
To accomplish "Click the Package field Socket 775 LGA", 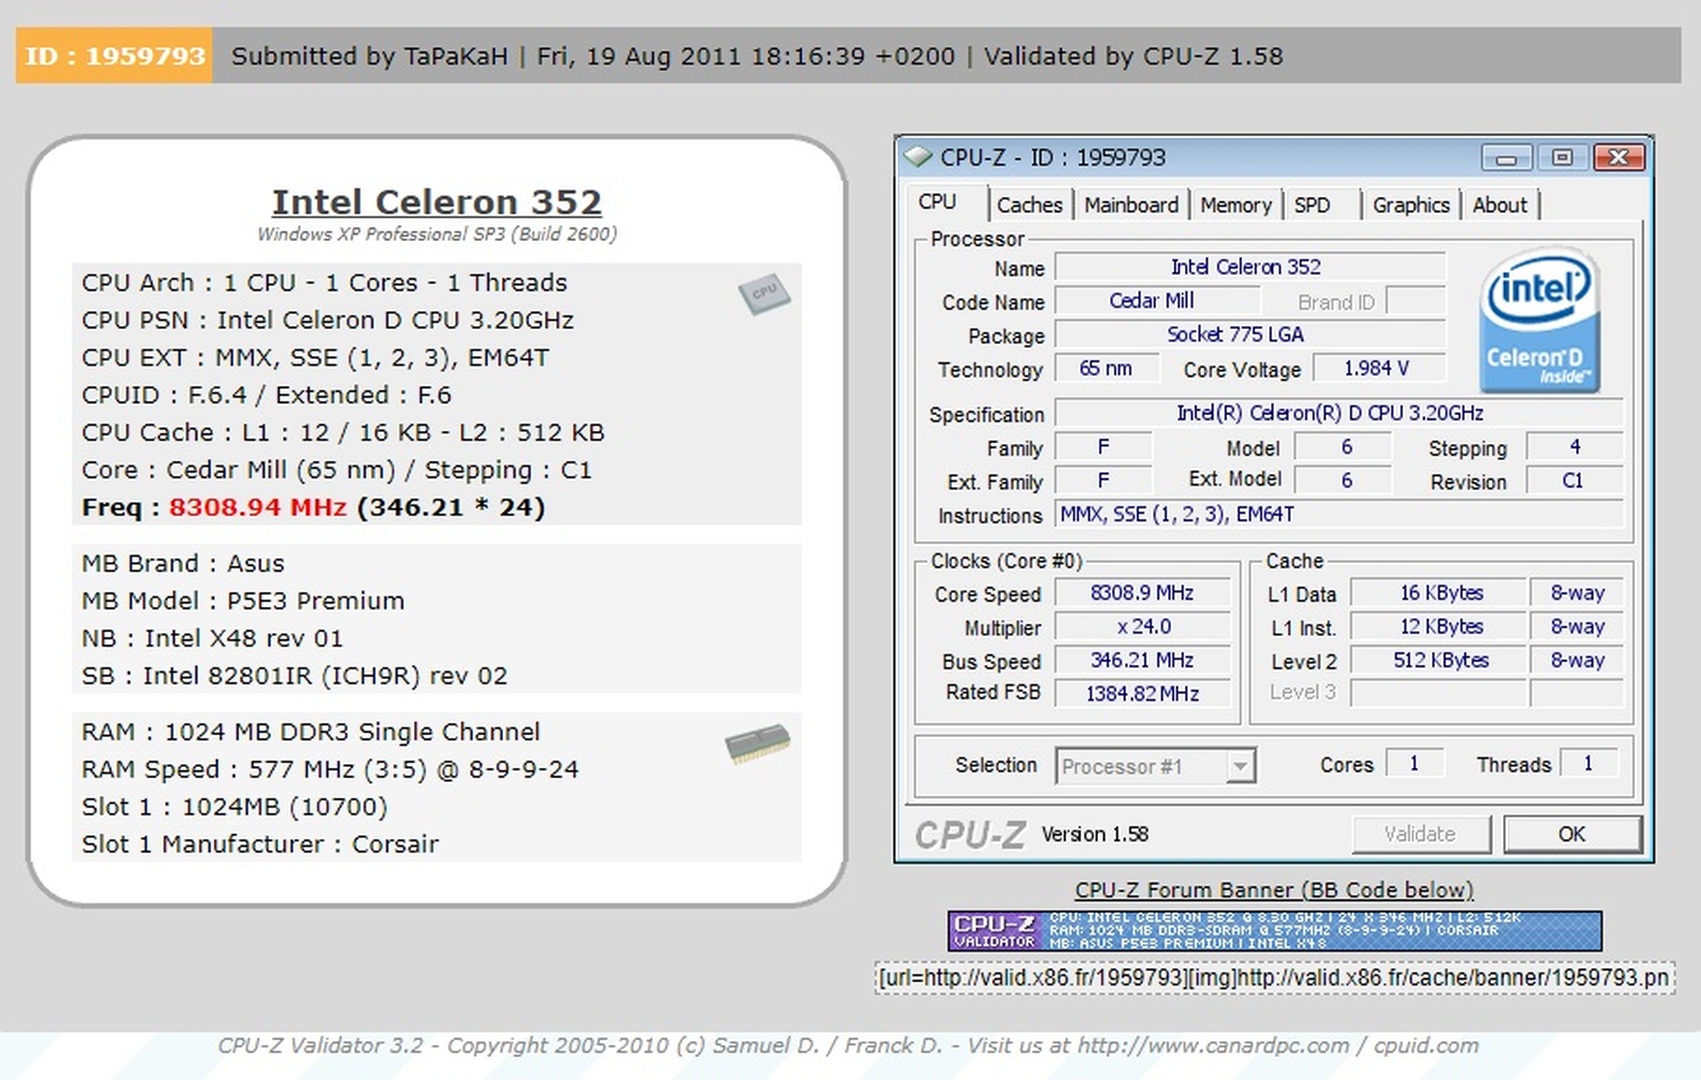I will tap(1249, 335).
